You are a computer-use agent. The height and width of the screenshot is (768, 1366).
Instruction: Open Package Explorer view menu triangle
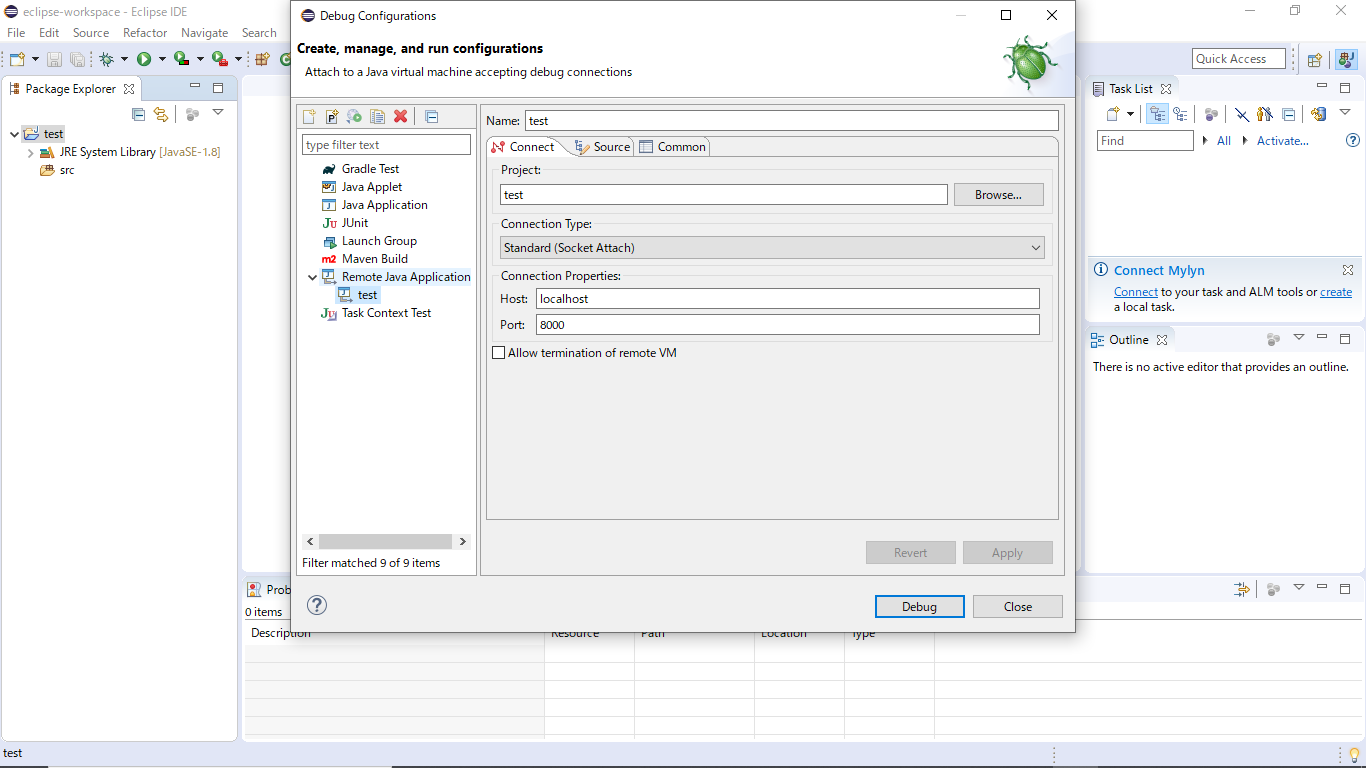(218, 113)
